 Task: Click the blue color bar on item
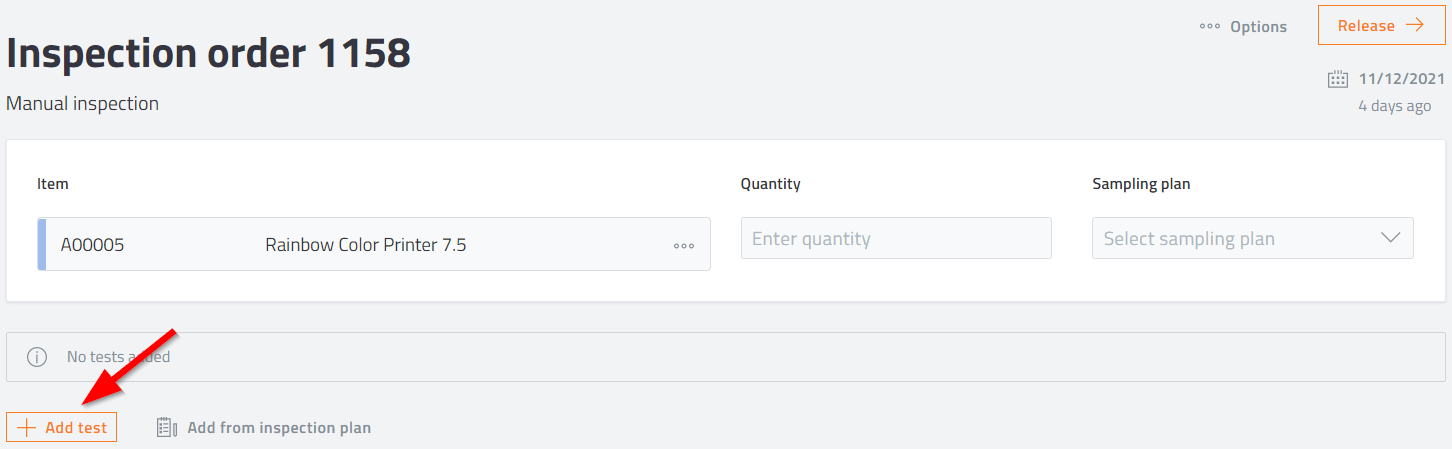point(41,244)
